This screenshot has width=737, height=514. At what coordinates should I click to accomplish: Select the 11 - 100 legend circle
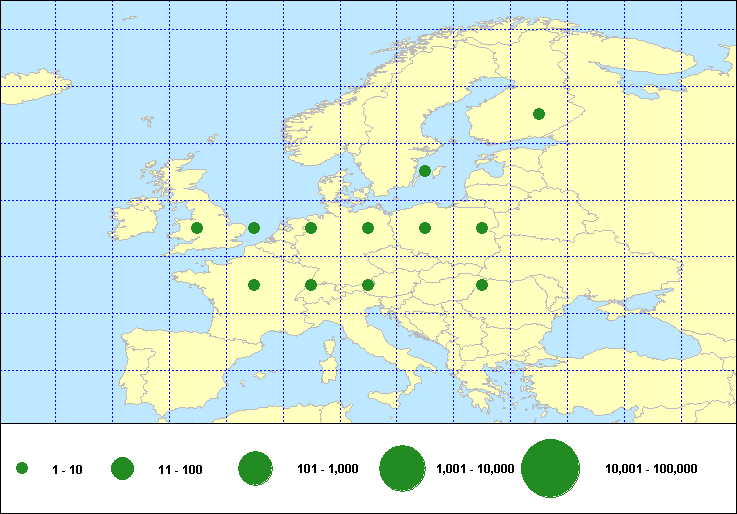[x=123, y=468]
